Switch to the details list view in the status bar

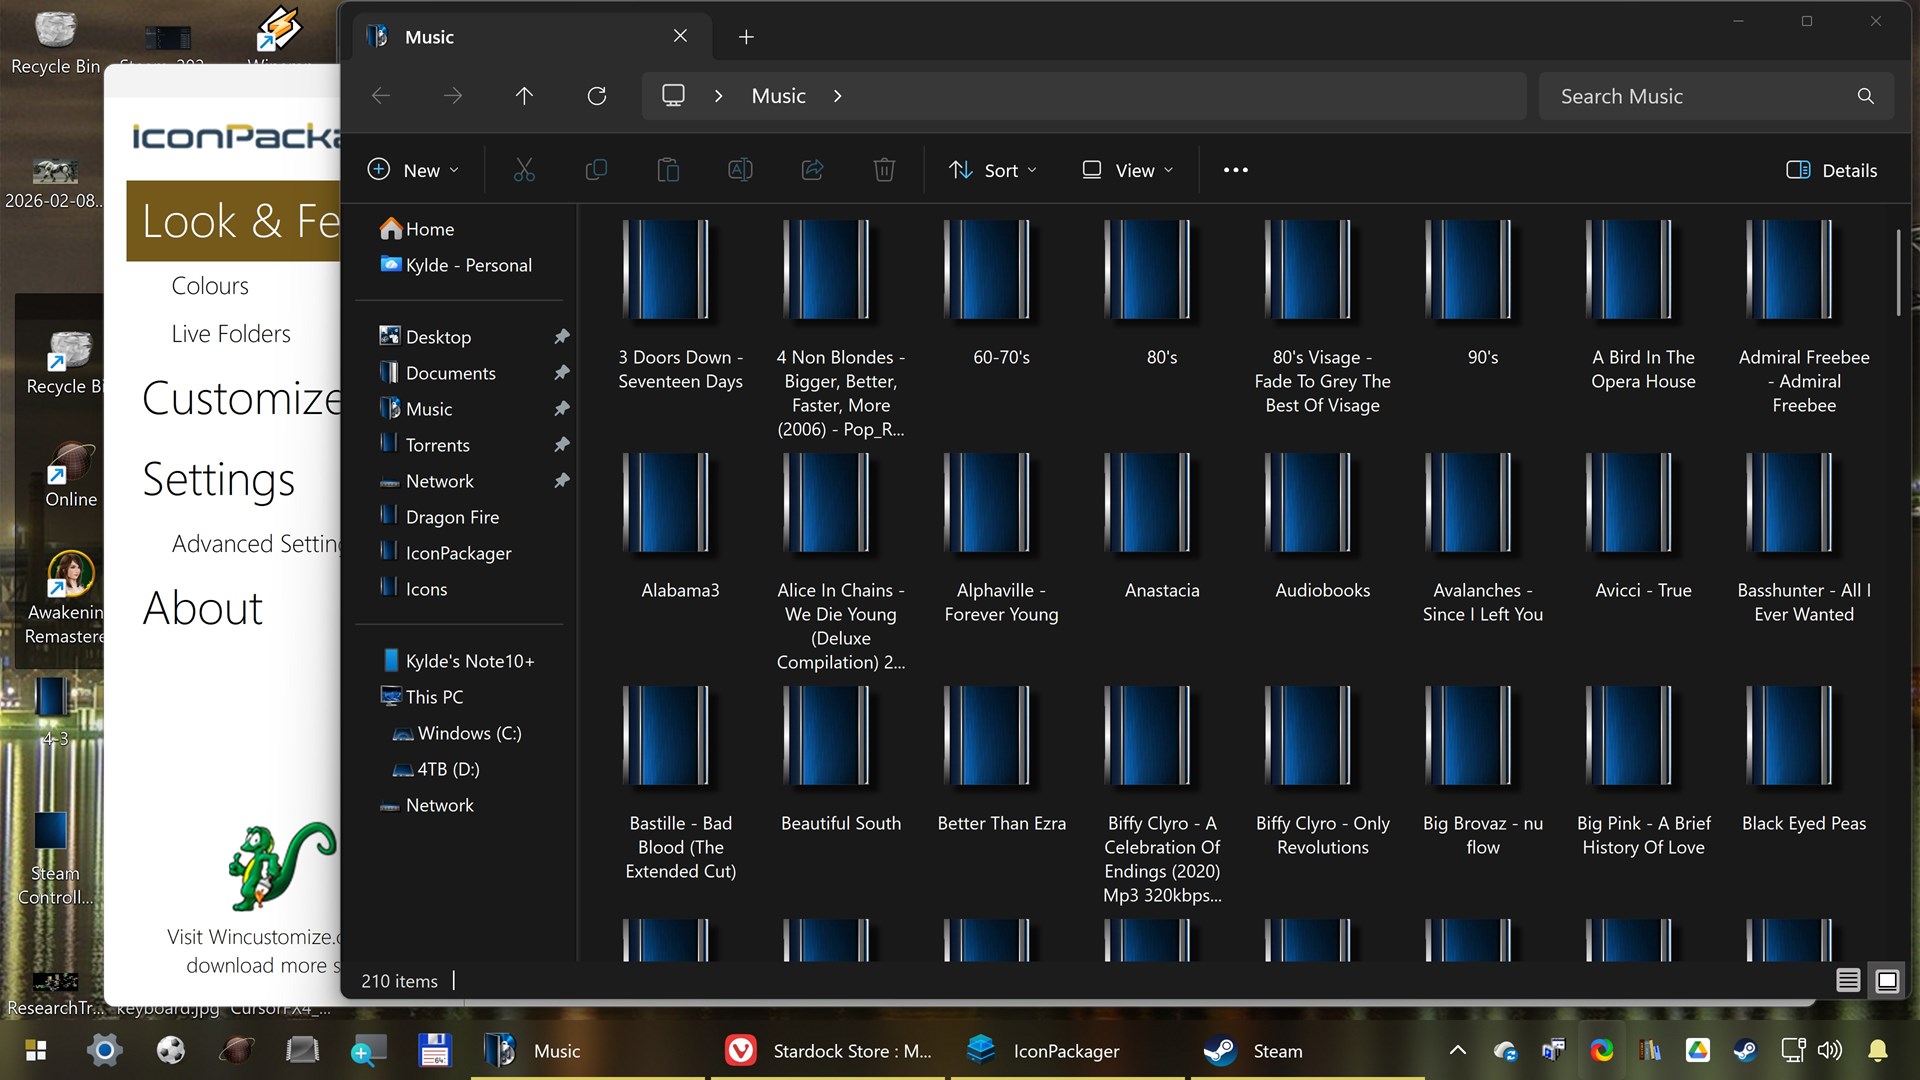pyautogui.click(x=1848, y=981)
